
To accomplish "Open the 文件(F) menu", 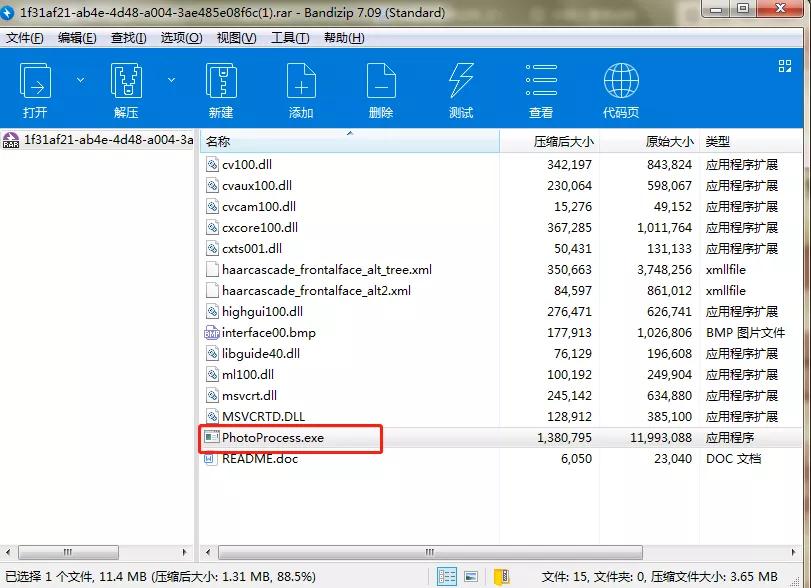I will click(x=25, y=38).
